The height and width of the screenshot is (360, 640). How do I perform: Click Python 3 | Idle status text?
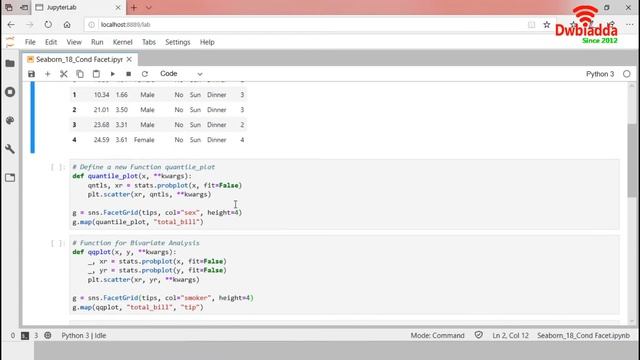pos(84,336)
